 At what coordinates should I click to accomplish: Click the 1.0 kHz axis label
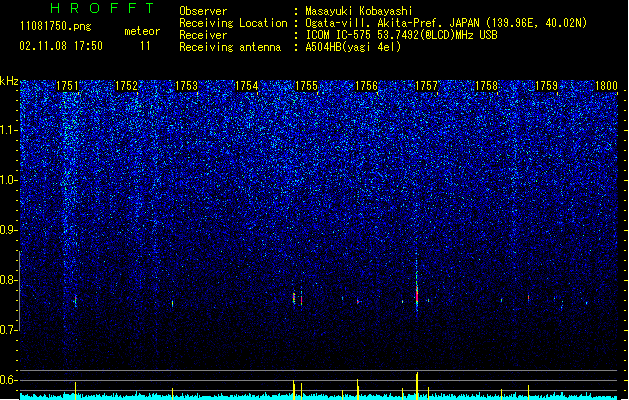(9, 180)
